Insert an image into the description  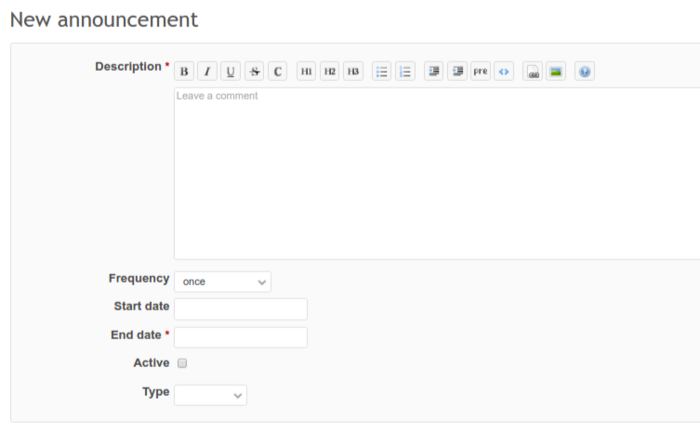(556, 72)
